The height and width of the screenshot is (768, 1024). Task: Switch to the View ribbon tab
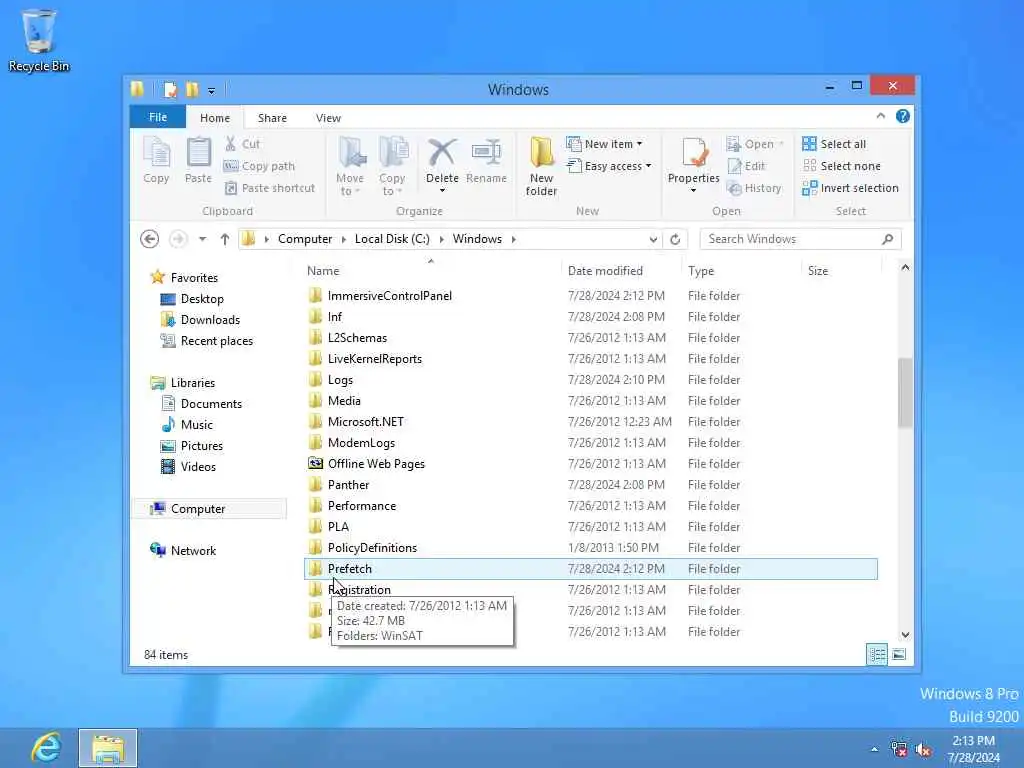pos(328,118)
